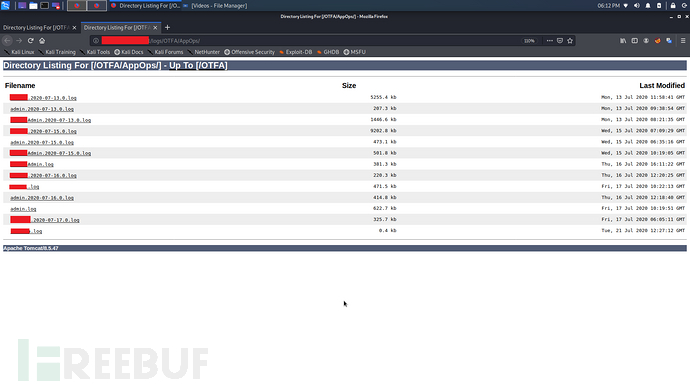Switch to Videos File Manager taskbar window
Viewport: 690px width, 388px height.
(x=215, y=6)
